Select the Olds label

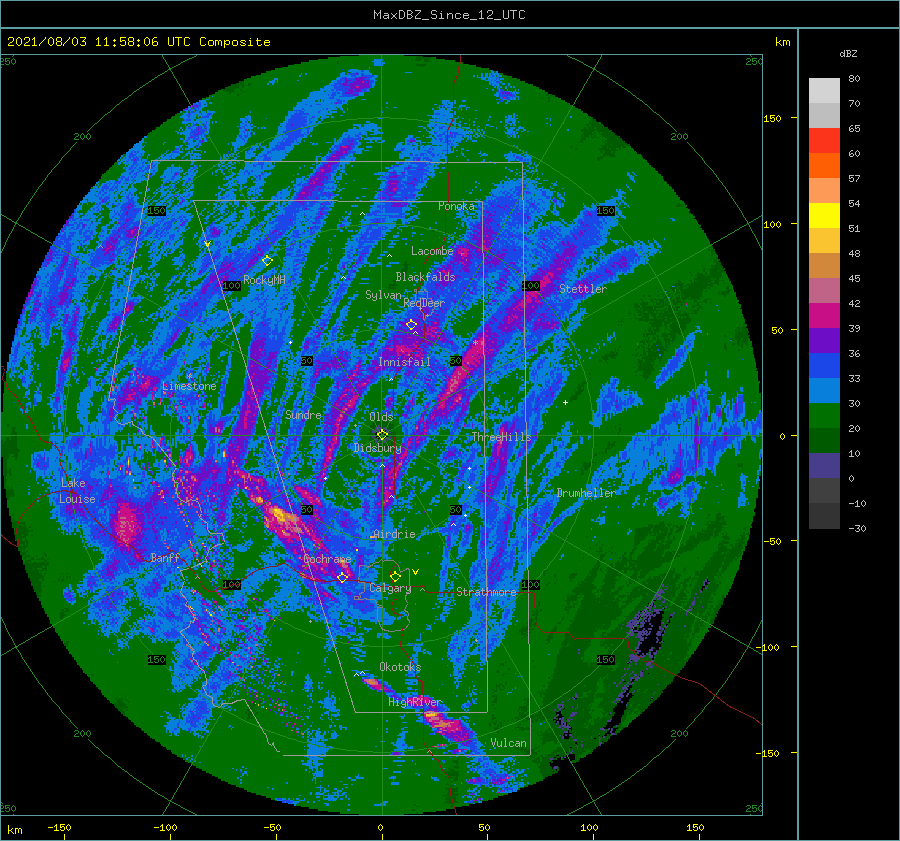pyautogui.click(x=381, y=417)
